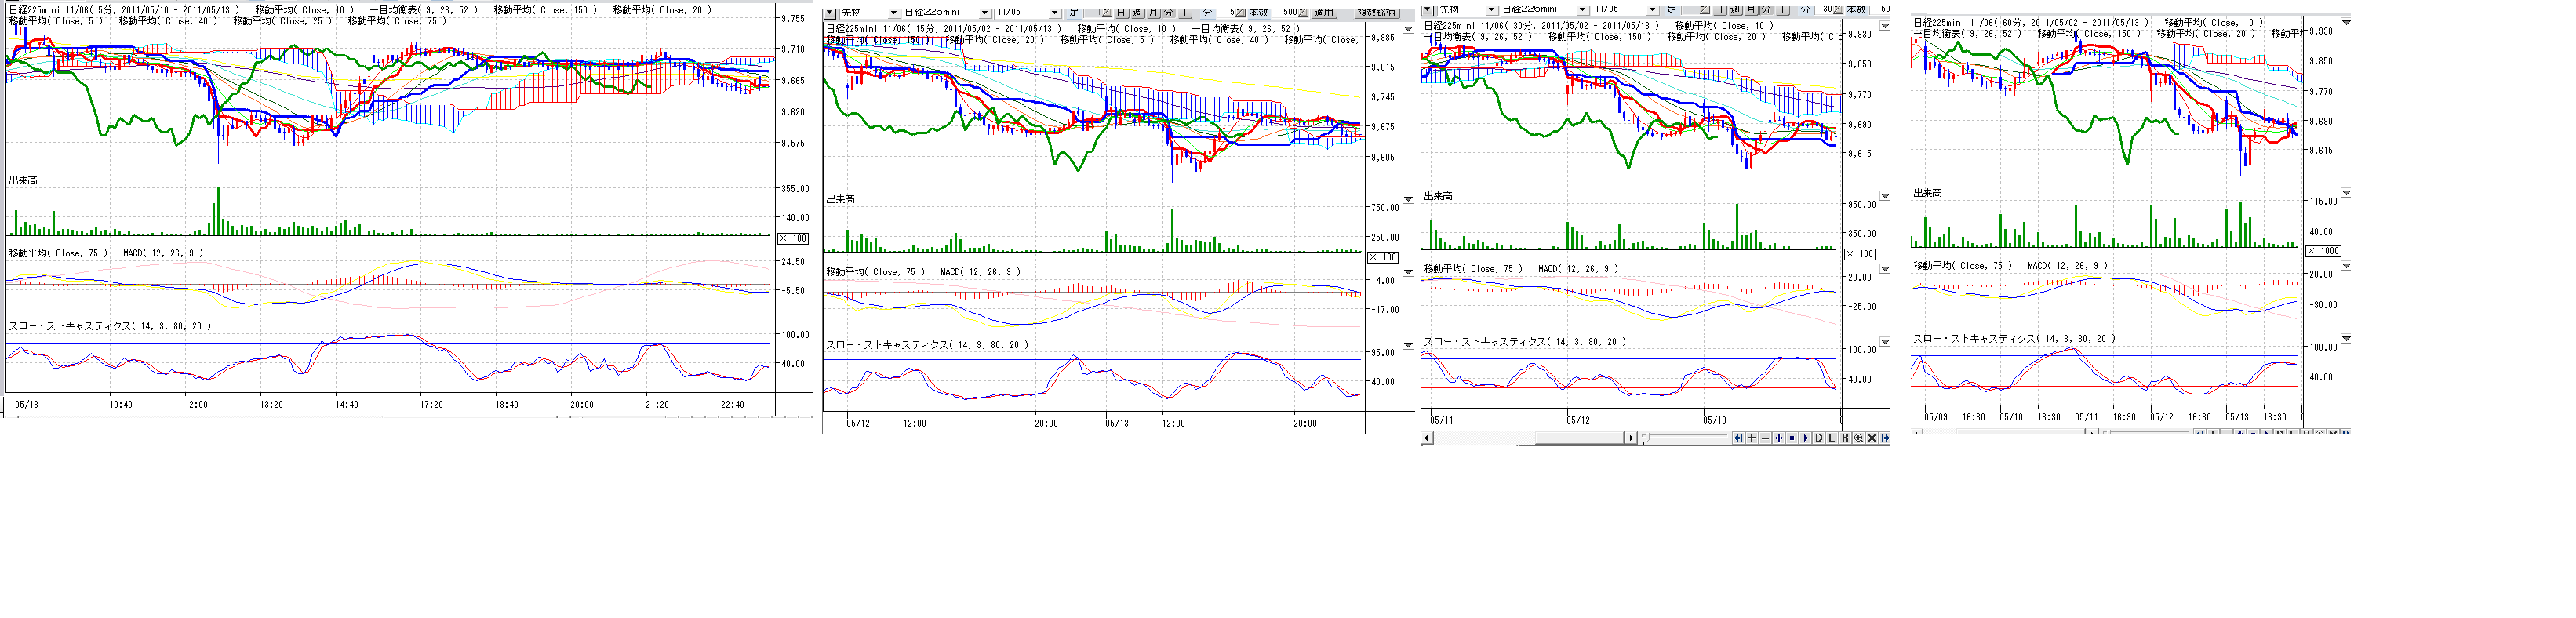Viewport: 2576px width, 618px height.
Task: Click the X delete icon in chart toolbar
Action: [x=1871, y=438]
